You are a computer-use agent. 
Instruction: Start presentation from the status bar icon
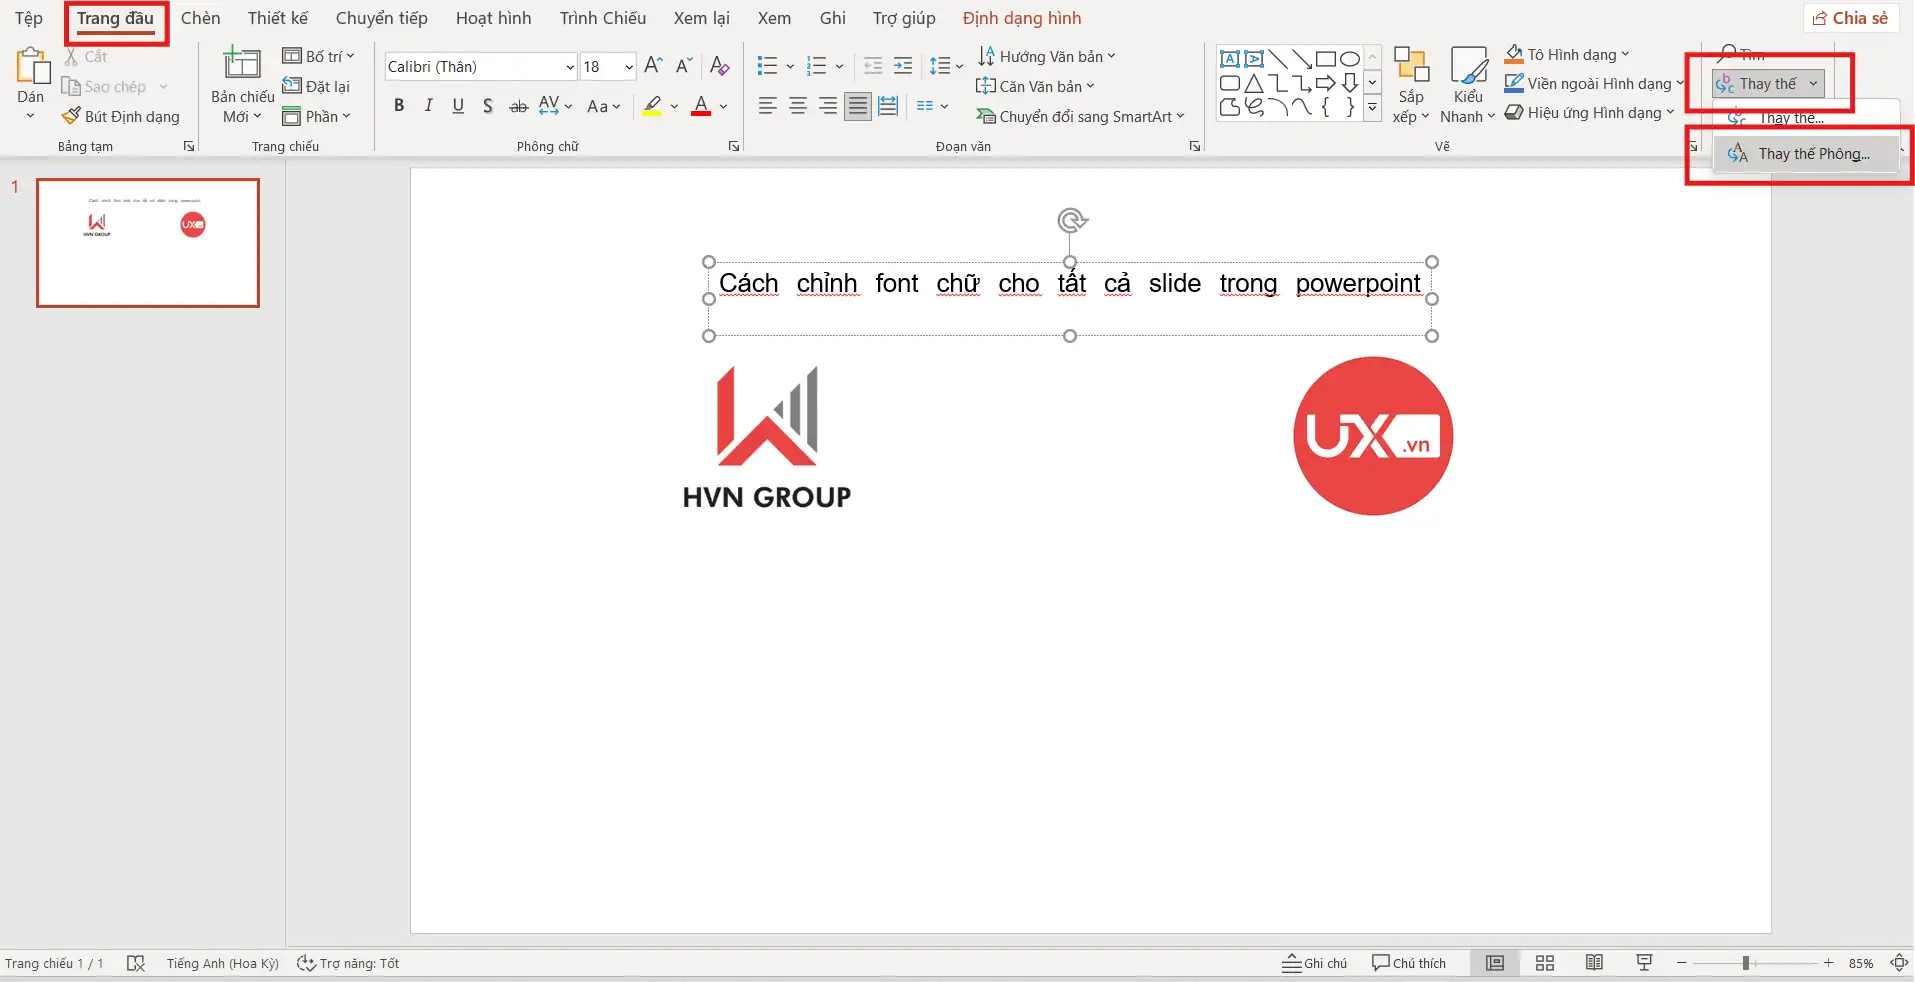(x=1643, y=963)
